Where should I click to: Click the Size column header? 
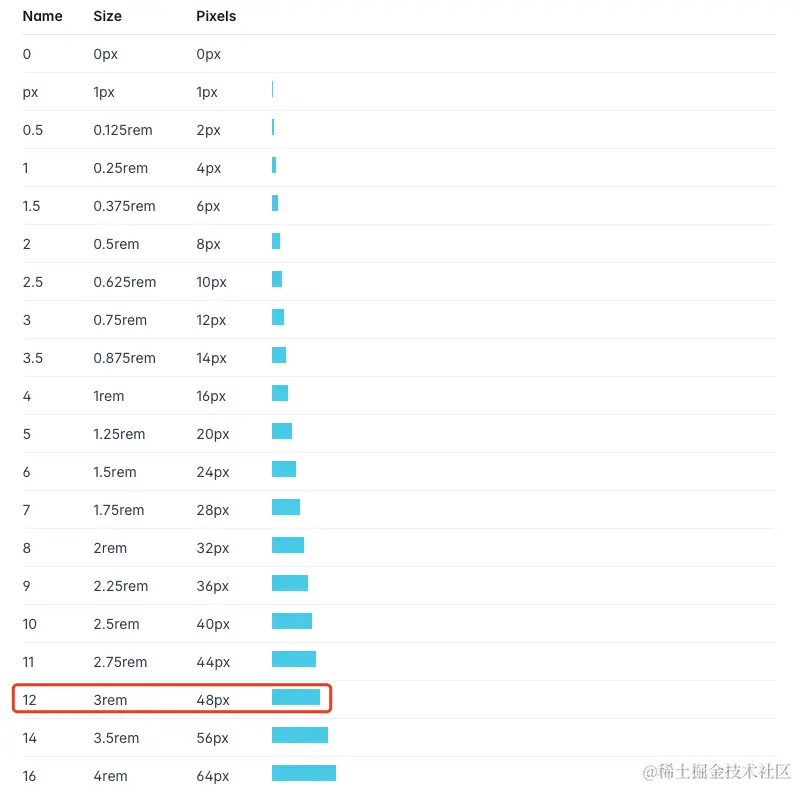(x=107, y=16)
